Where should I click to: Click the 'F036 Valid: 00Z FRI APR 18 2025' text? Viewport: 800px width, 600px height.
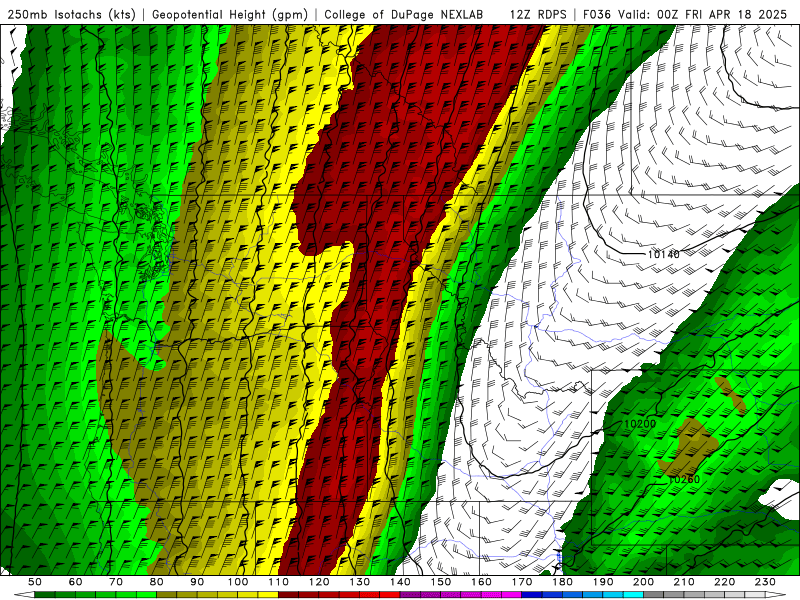[x=685, y=14]
